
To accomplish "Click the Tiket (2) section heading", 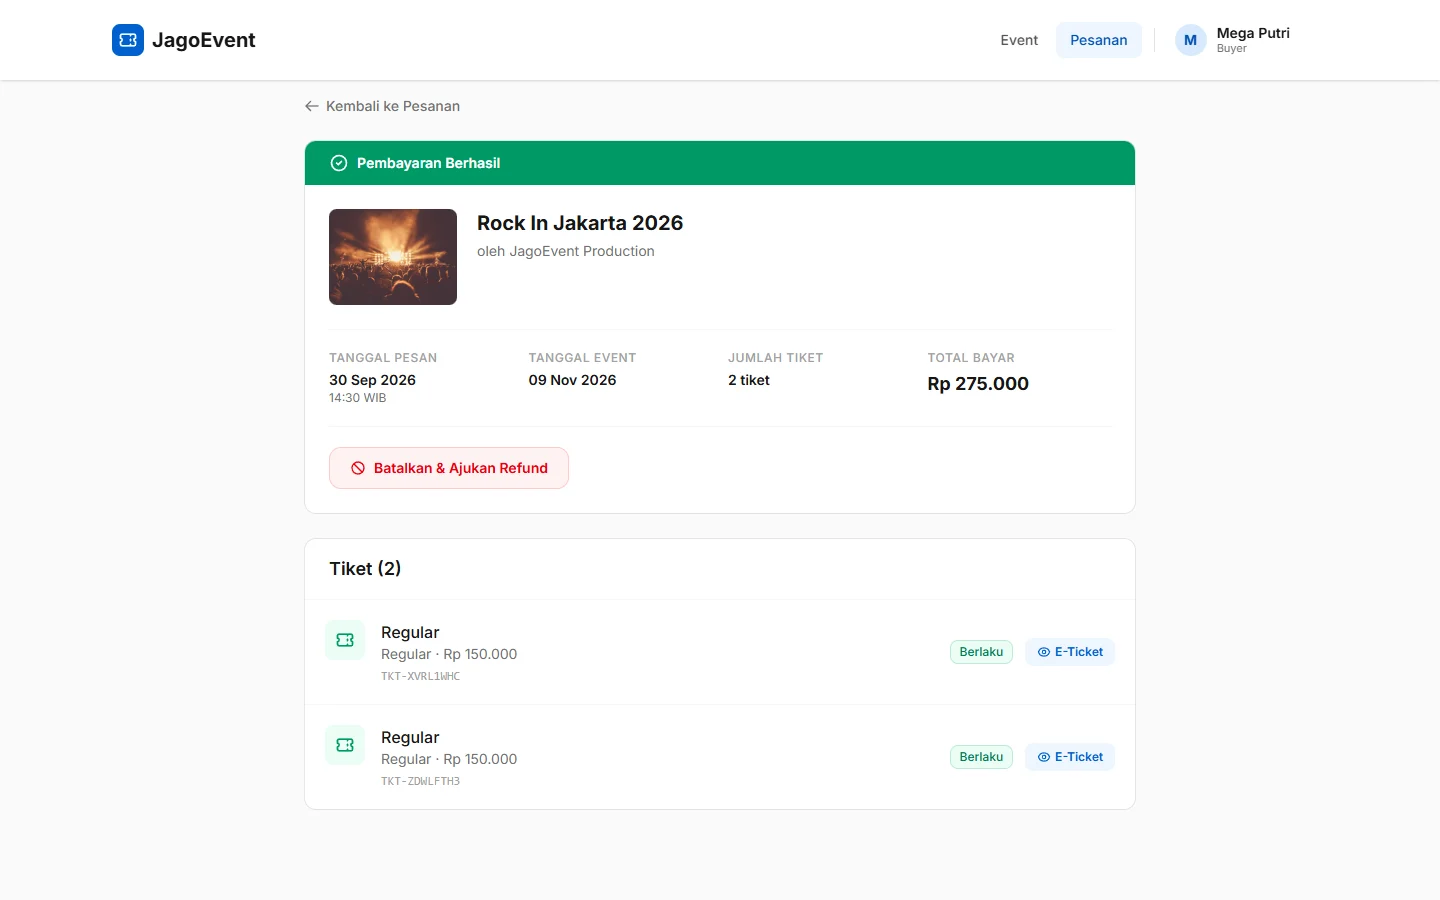I will [x=365, y=568].
